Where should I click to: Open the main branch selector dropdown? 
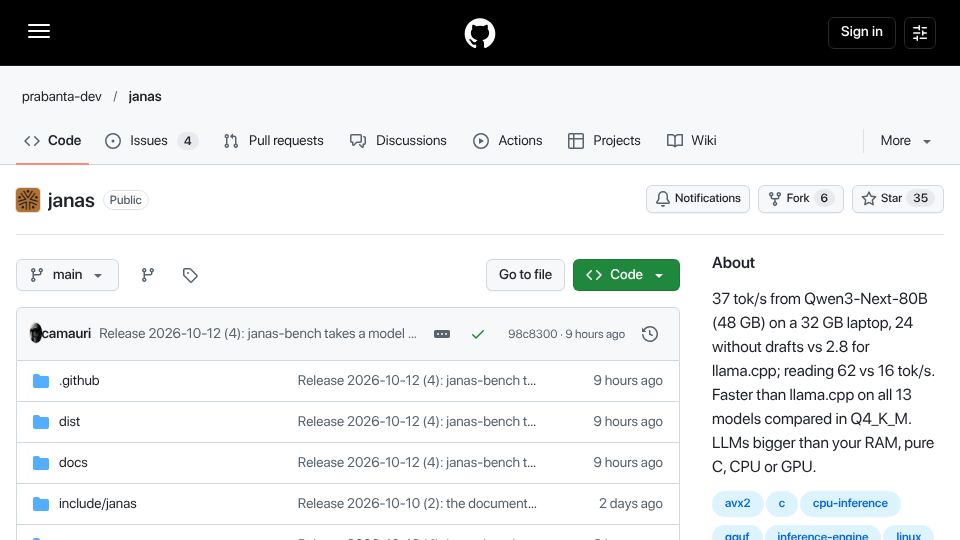pyautogui.click(x=67, y=275)
